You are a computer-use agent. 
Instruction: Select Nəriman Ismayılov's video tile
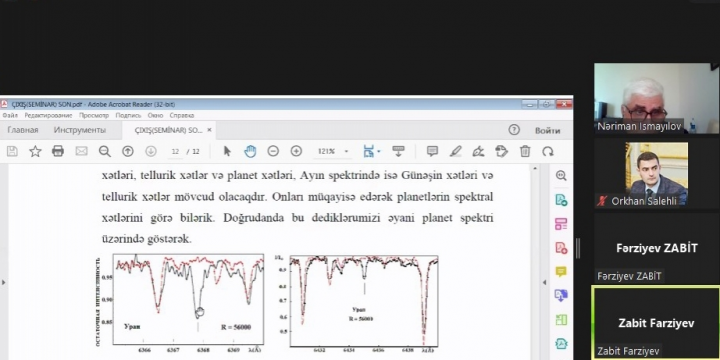(x=656, y=98)
